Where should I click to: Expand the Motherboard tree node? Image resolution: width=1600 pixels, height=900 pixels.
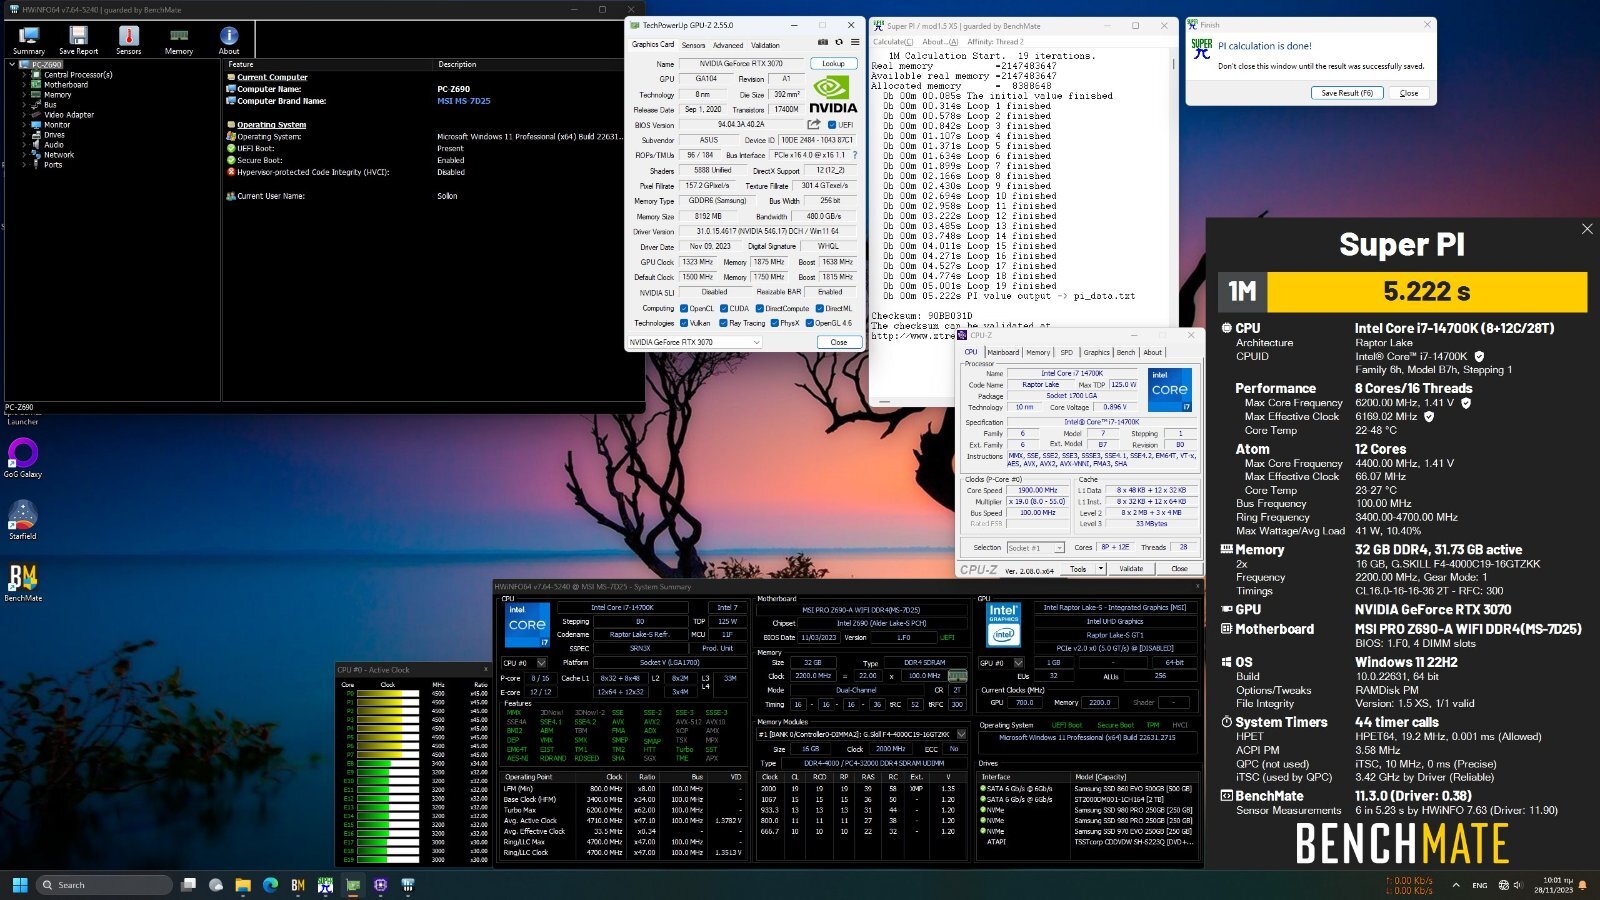[x=24, y=84]
